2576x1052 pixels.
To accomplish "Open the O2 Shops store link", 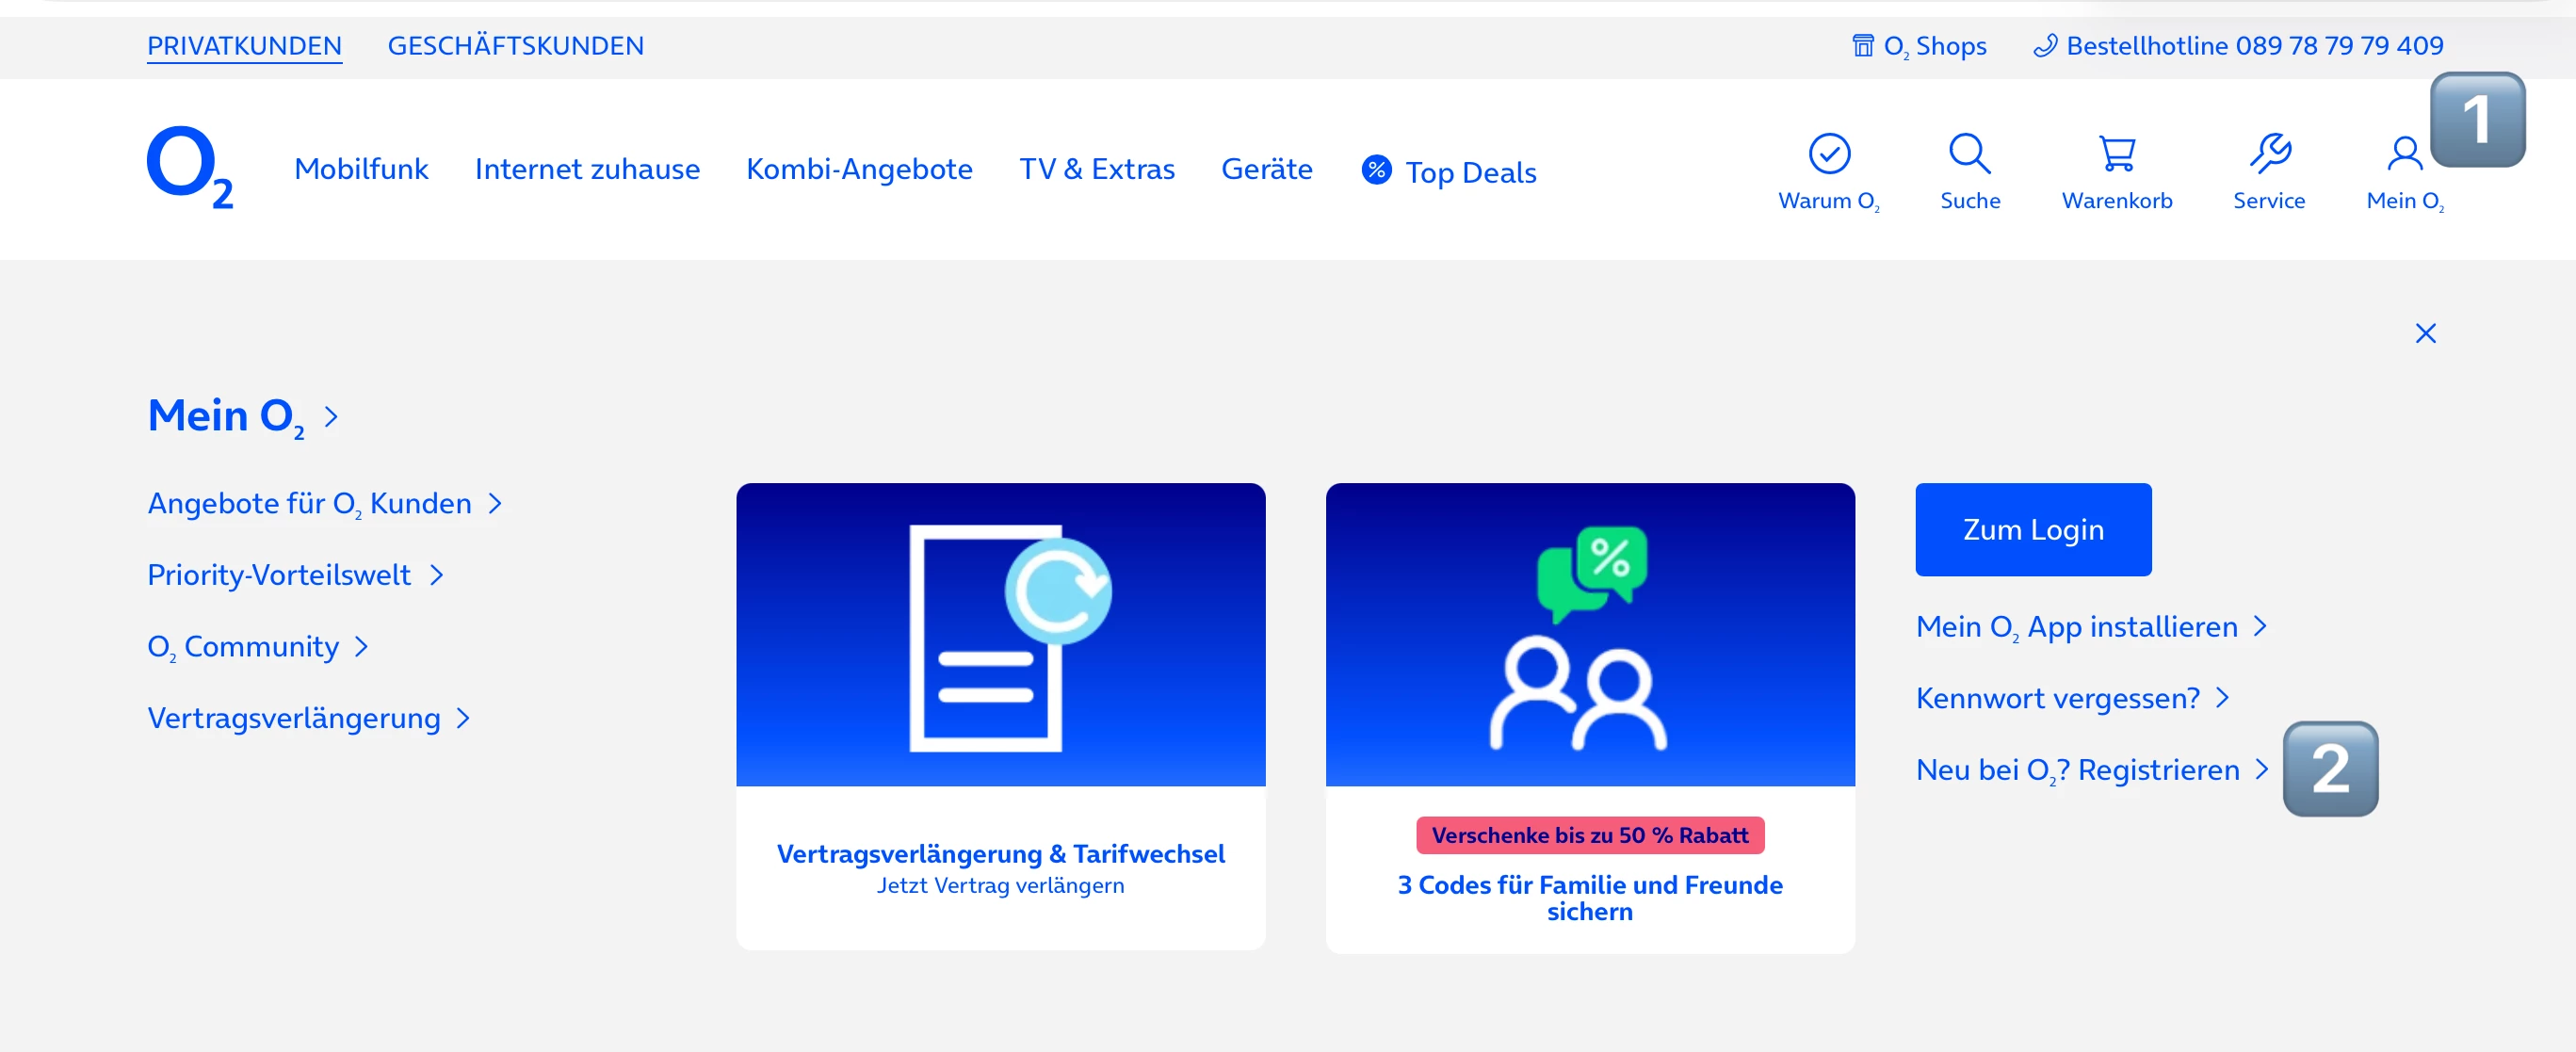I will click(x=1919, y=46).
